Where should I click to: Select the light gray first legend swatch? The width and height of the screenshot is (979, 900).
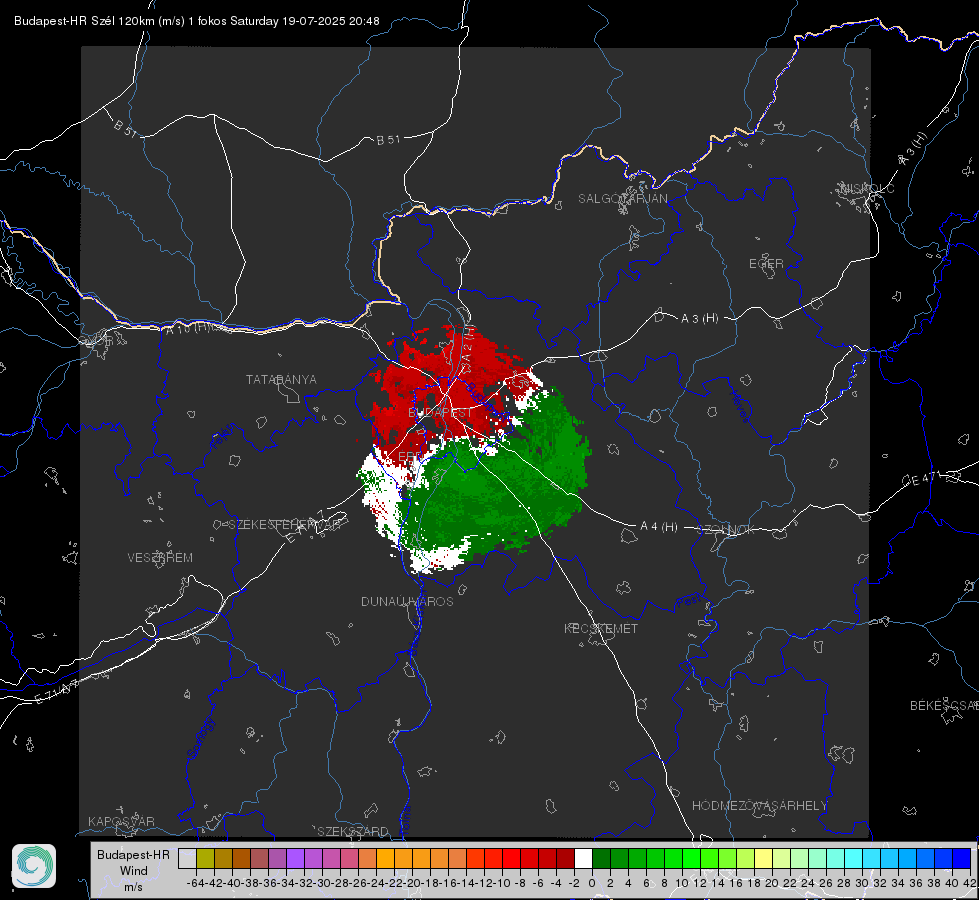click(187, 859)
